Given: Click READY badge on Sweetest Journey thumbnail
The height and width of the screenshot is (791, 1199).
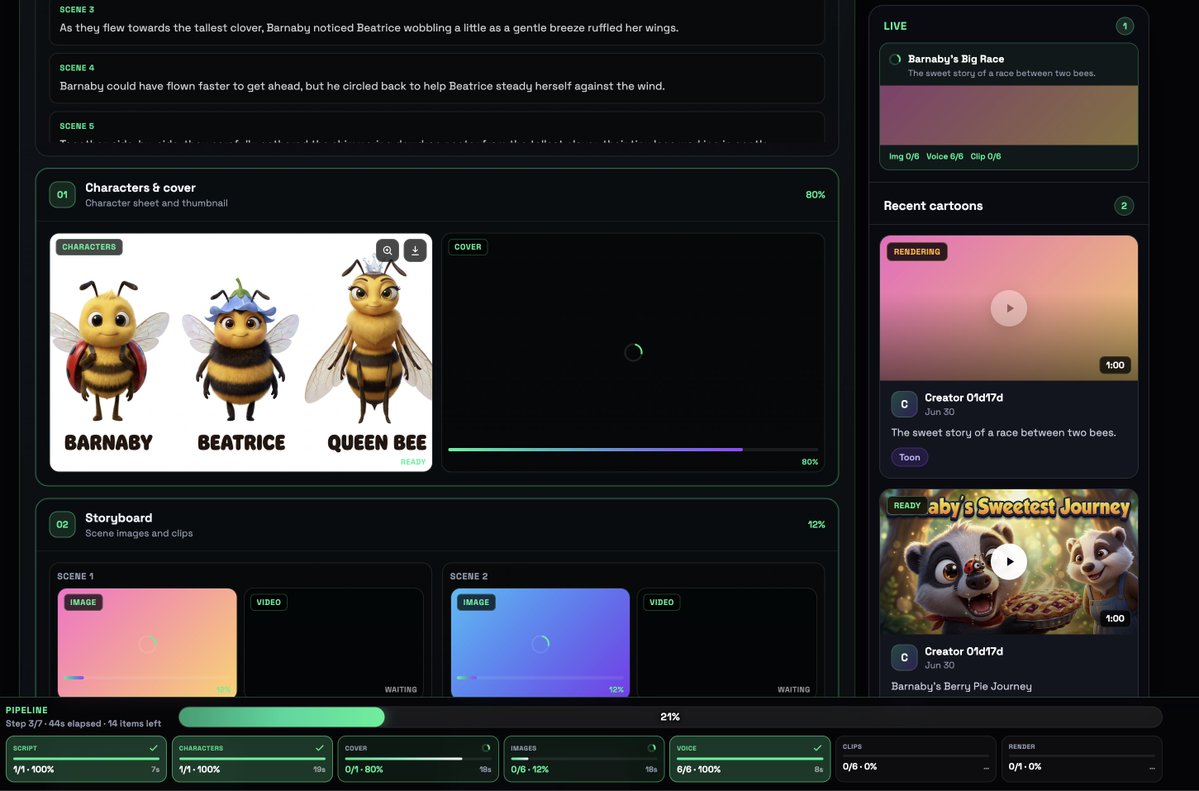Looking at the screenshot, I should [x=907, y=506].
